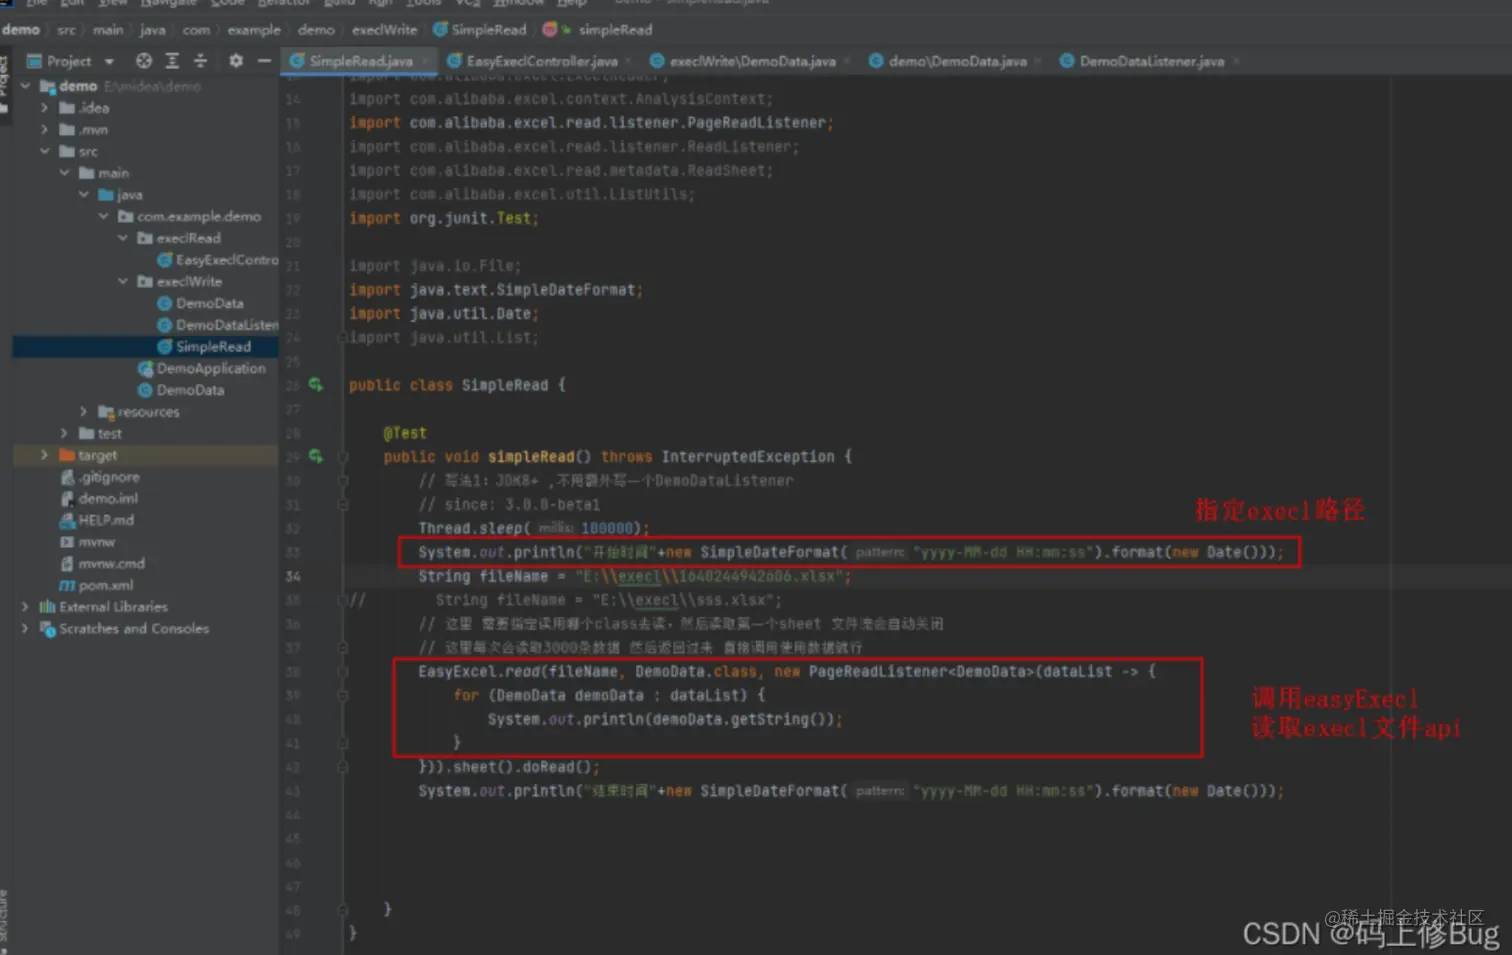Click line number 34 in the gutter
Image resolution: width=1512 pixels, height=955 pixels.
(x=293, y=576)
